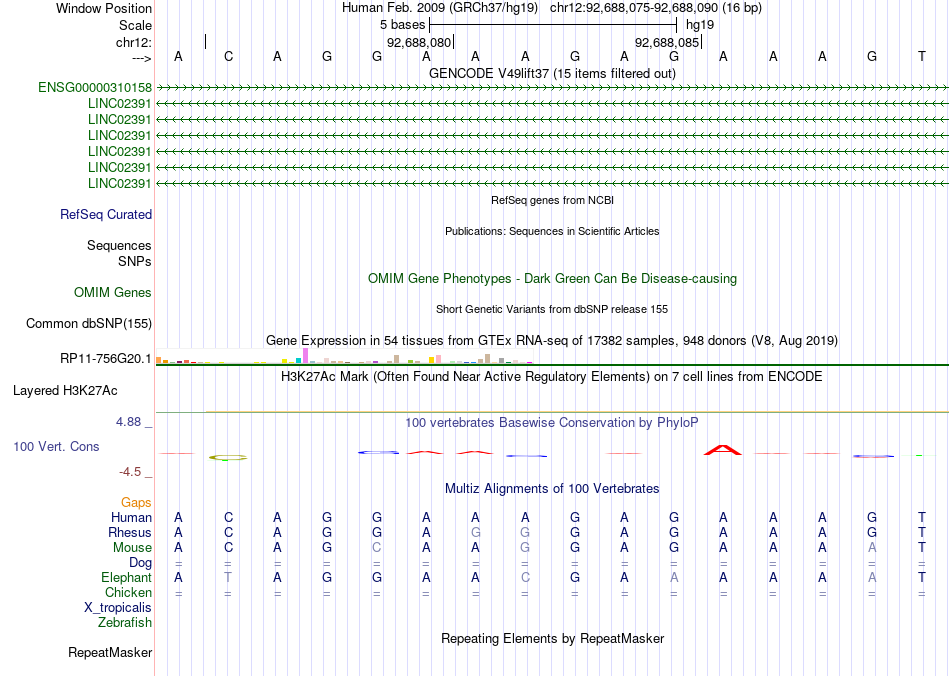Click the OMIM Genes track label
Viewport: 950px width, 676px height.
tap(113, 293)
